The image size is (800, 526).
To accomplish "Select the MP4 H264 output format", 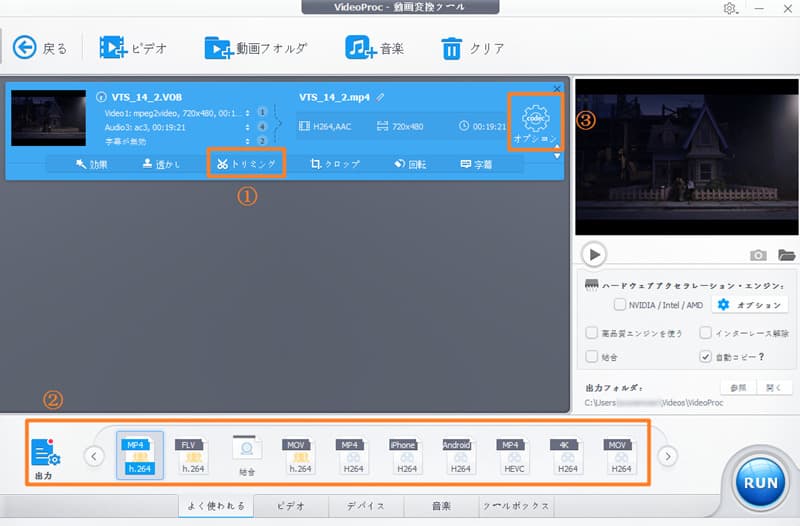I will tap(353, 456).
